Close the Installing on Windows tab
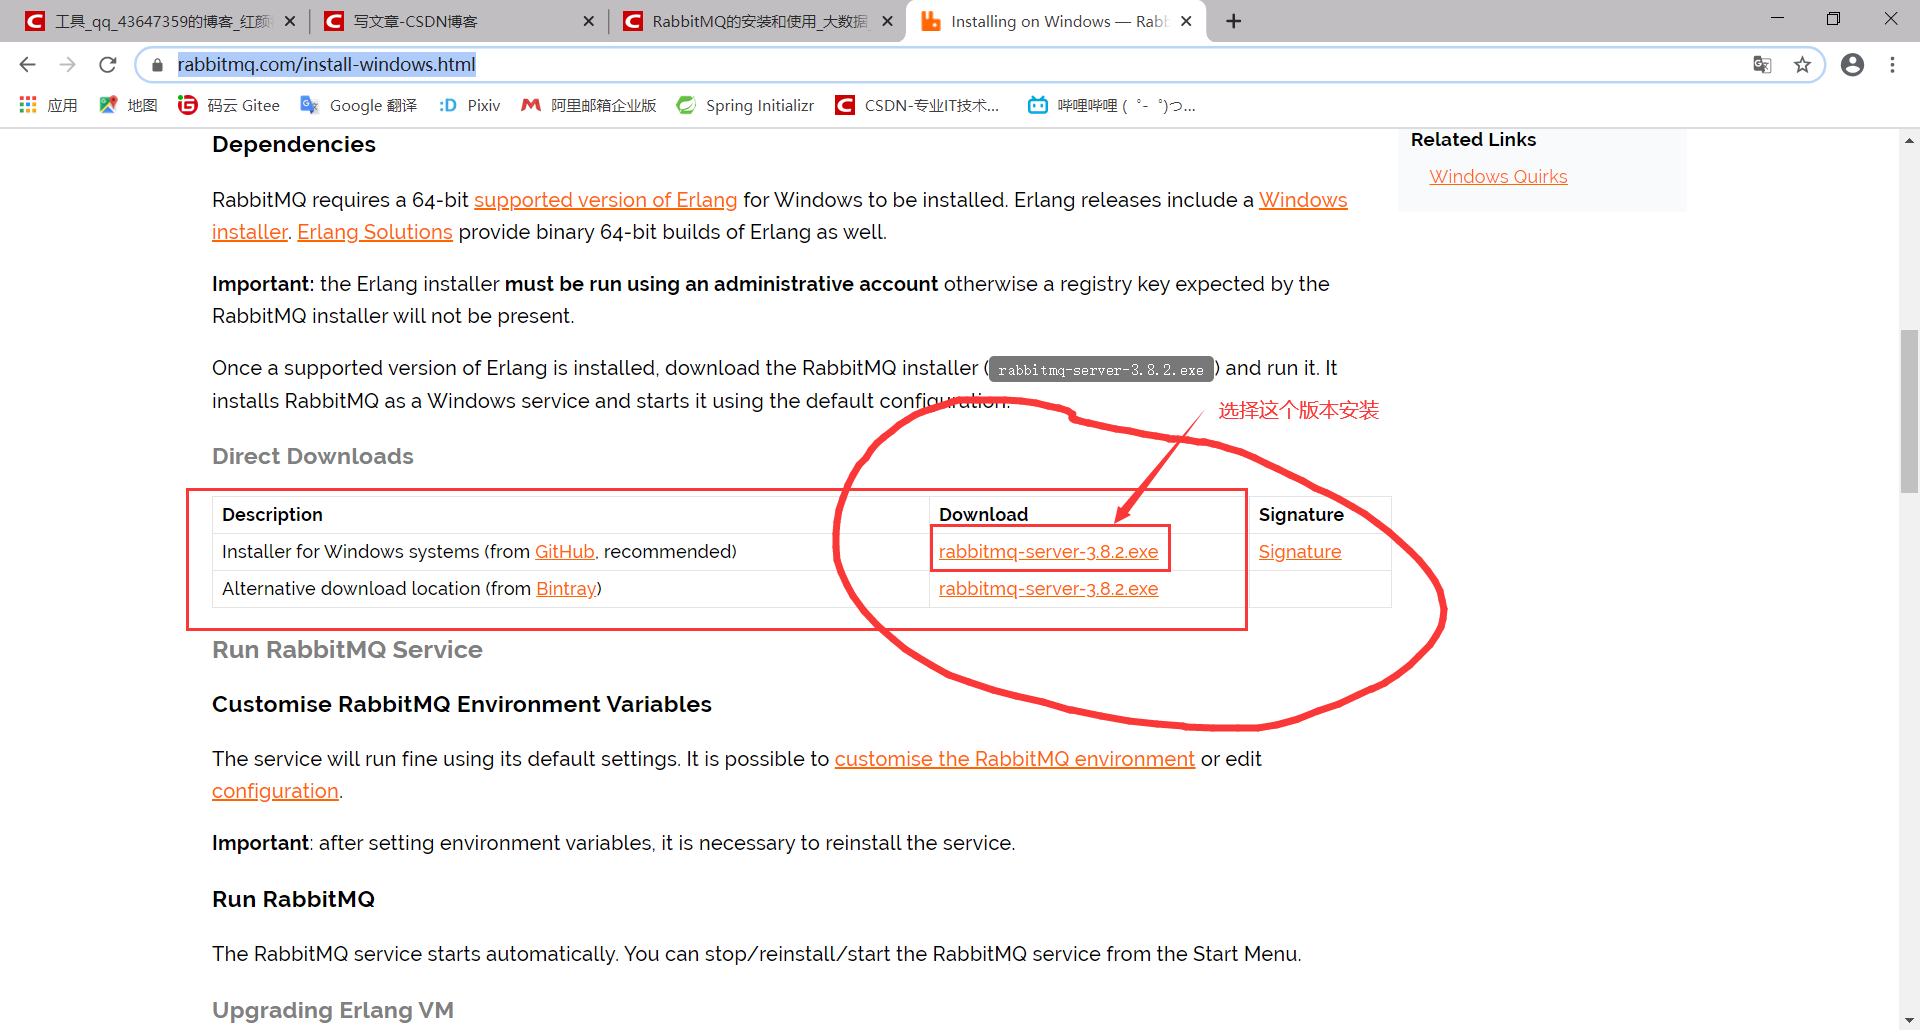The width and height of the screenshot is (1920, 1030). point(1186,21)
